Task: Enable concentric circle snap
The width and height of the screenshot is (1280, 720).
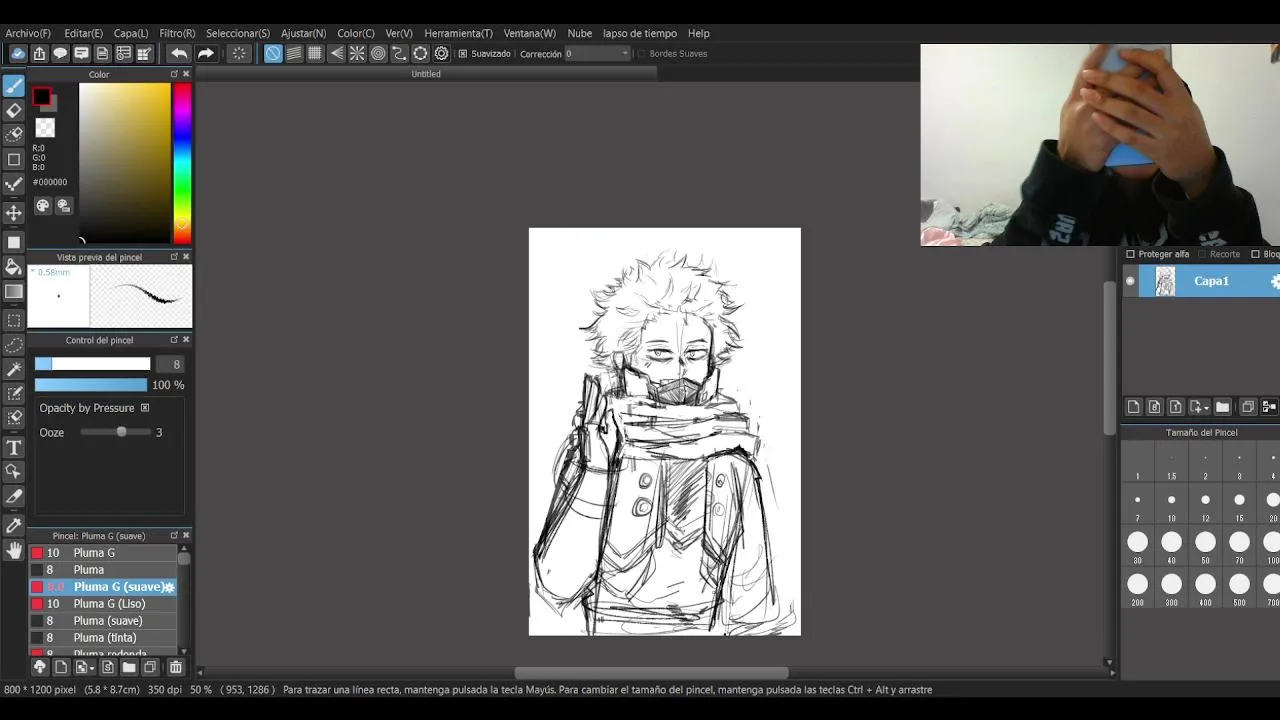Action: tap(378, 54)
